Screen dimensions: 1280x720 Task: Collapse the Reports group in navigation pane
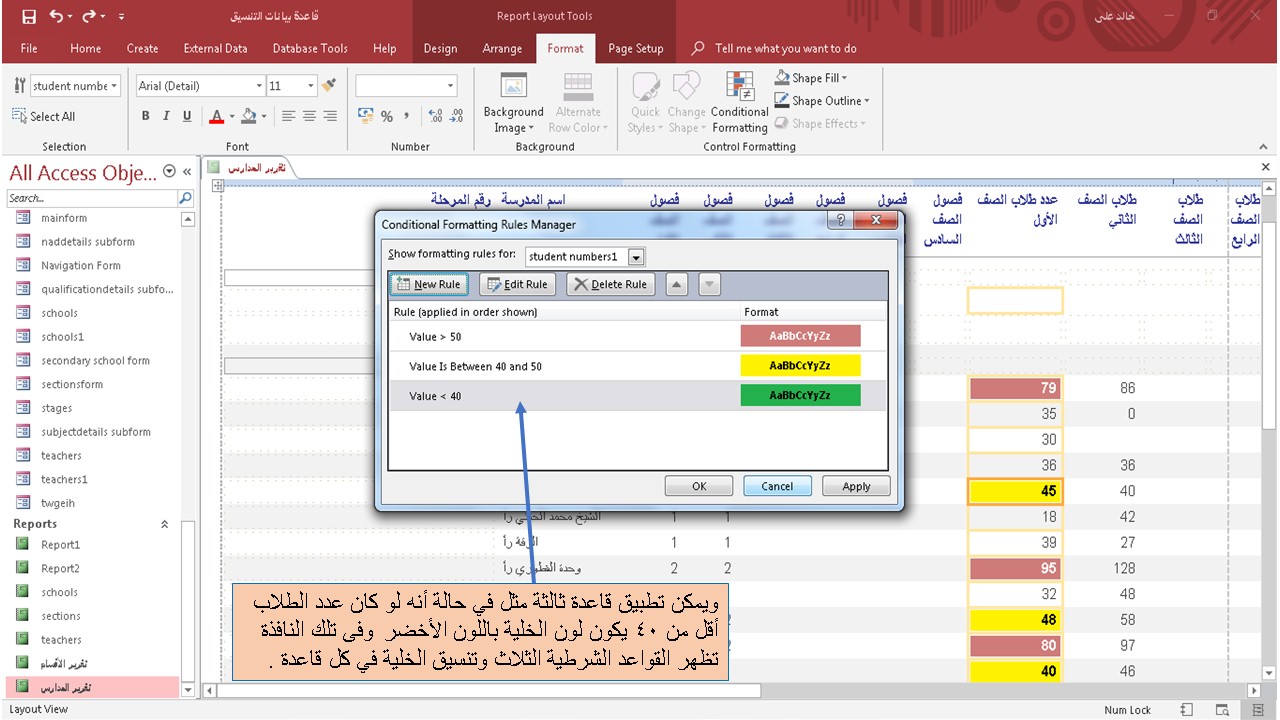click(165, 524)
